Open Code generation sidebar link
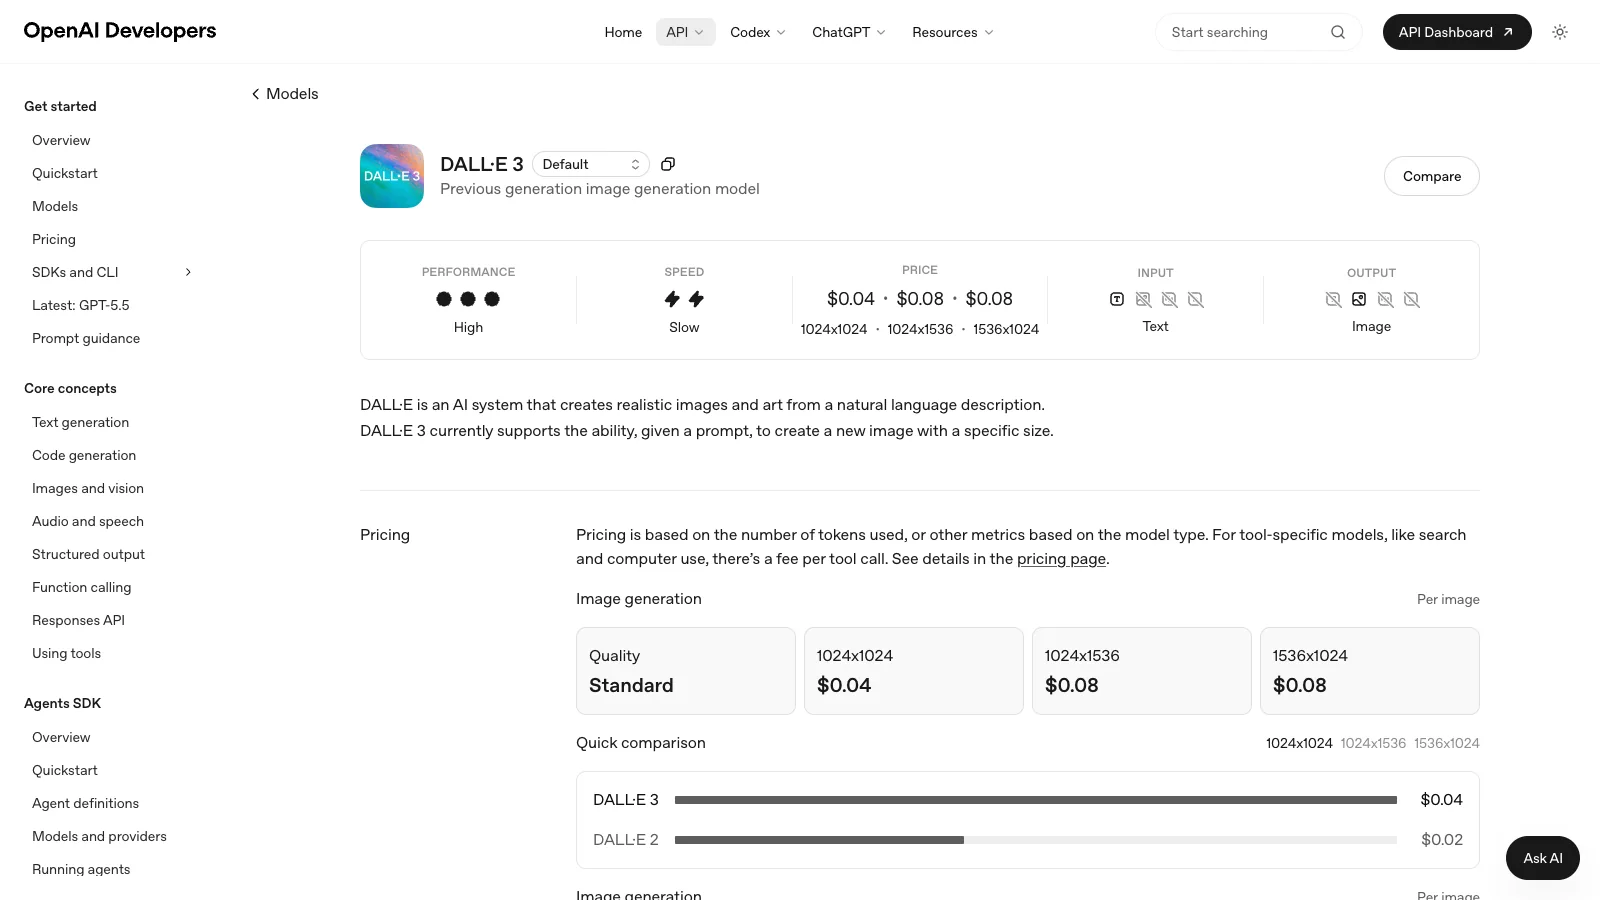This screenshot has width=1600, height=900. 84,455
